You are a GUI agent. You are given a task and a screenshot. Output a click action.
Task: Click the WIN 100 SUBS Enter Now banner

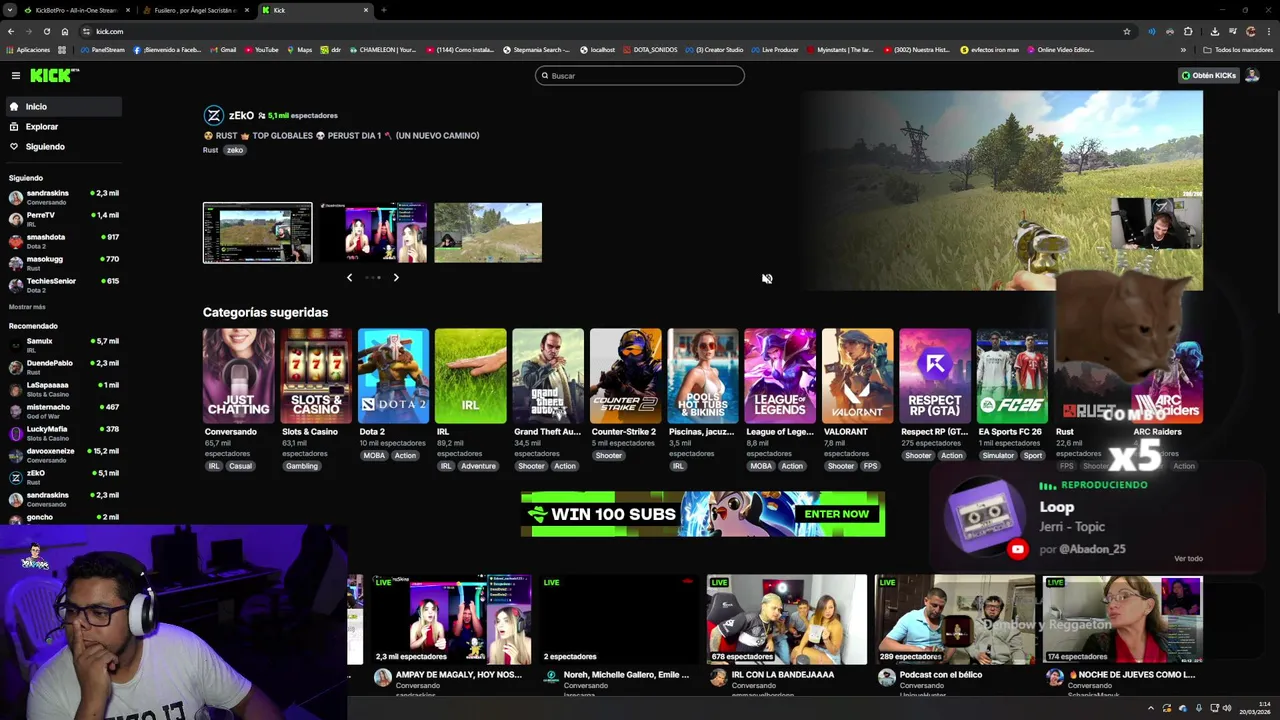pos(703,514)
